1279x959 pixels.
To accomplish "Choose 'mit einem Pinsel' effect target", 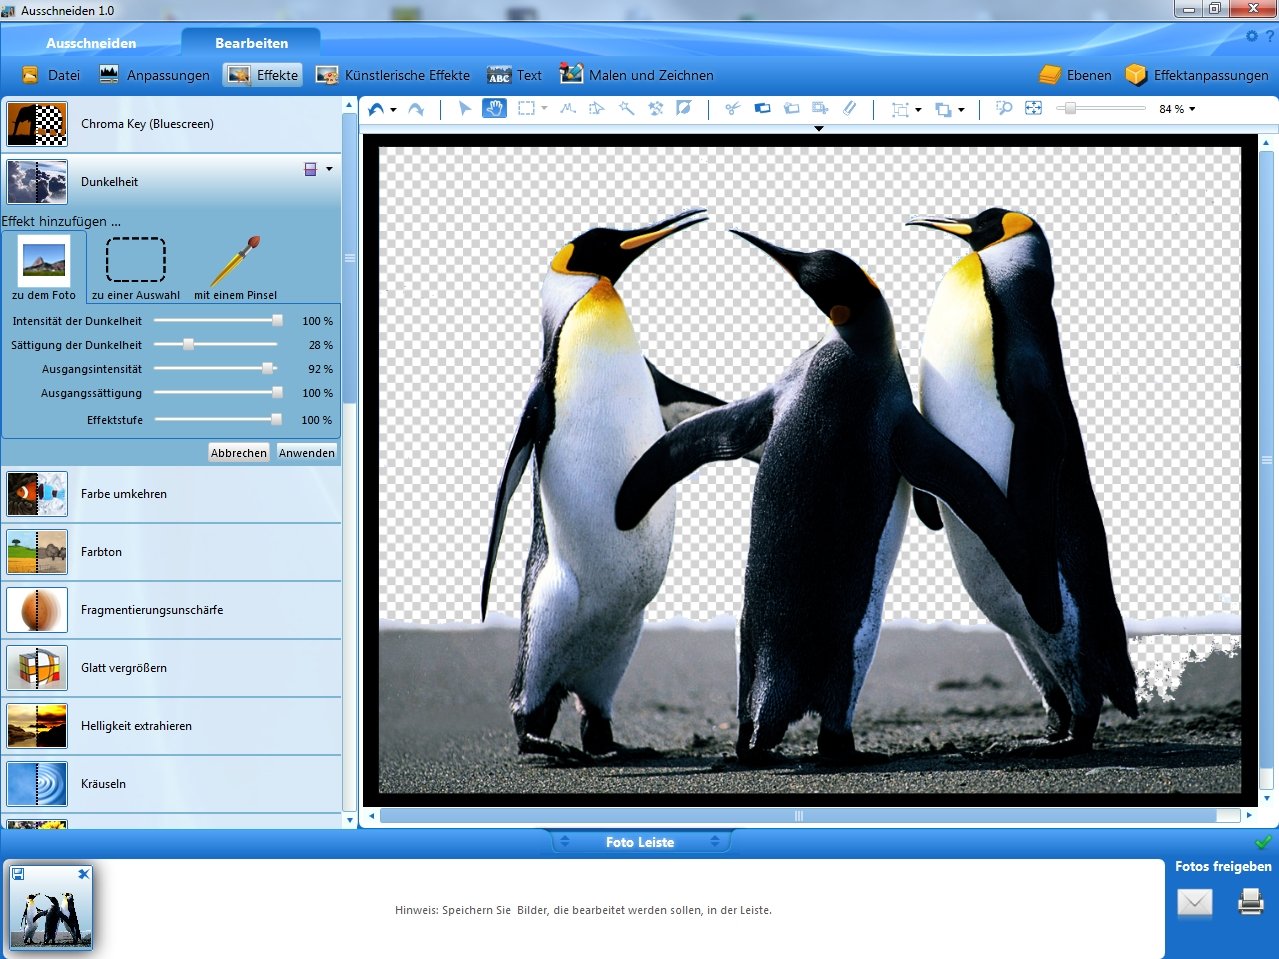I will [x=236, y=267].
